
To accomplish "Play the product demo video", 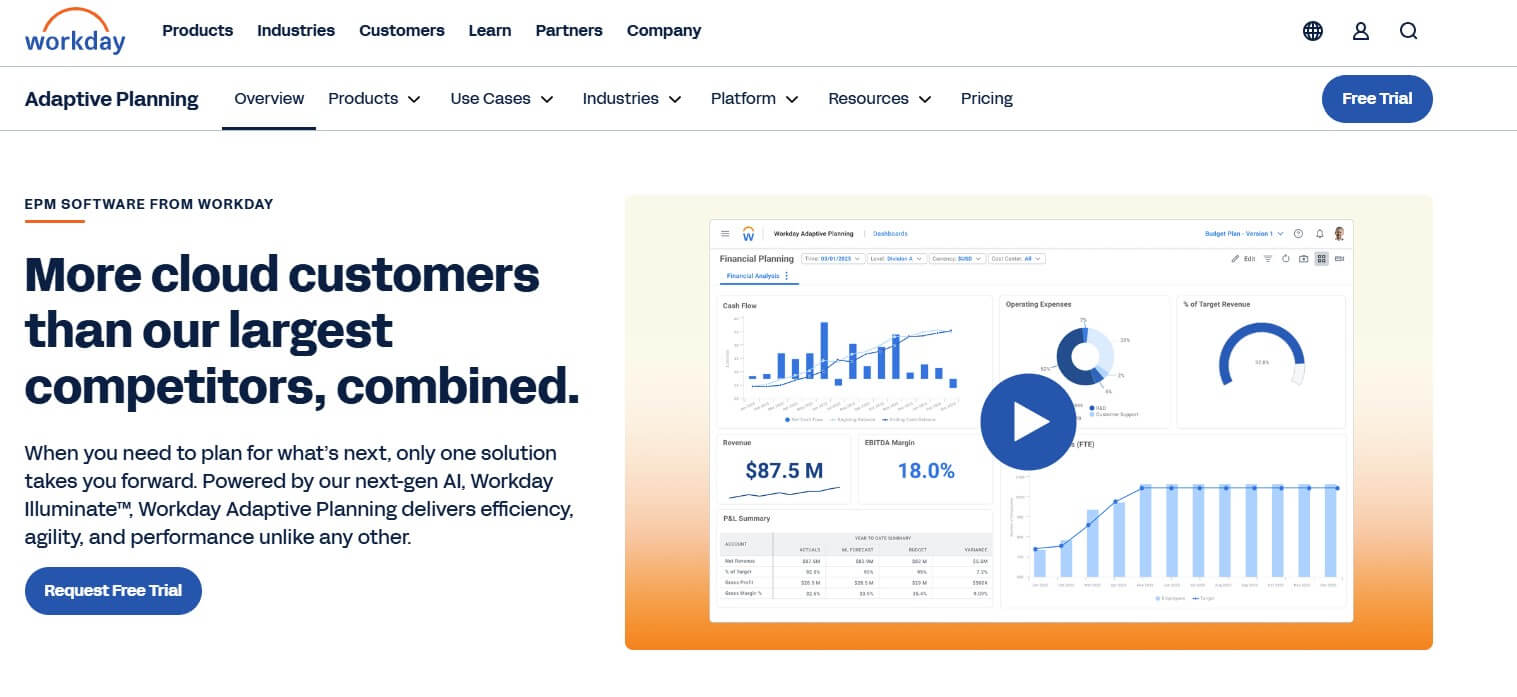I will 1028,421.
